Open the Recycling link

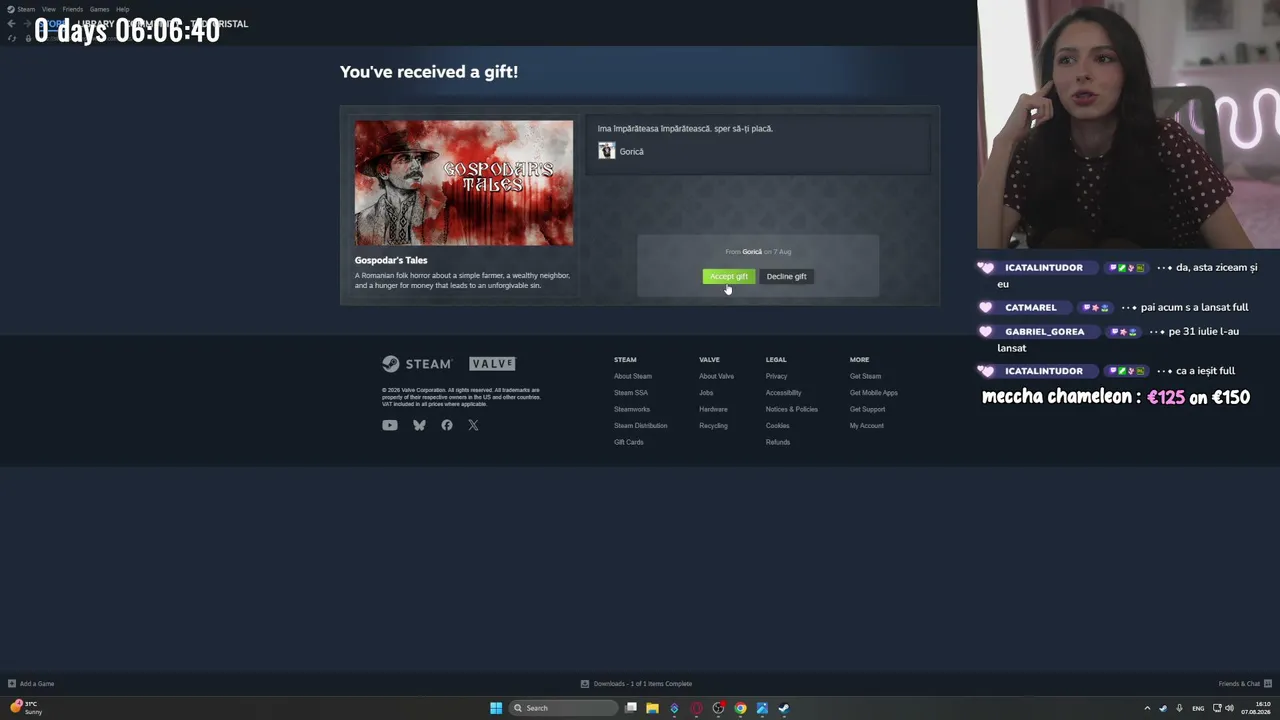(713, 426)
